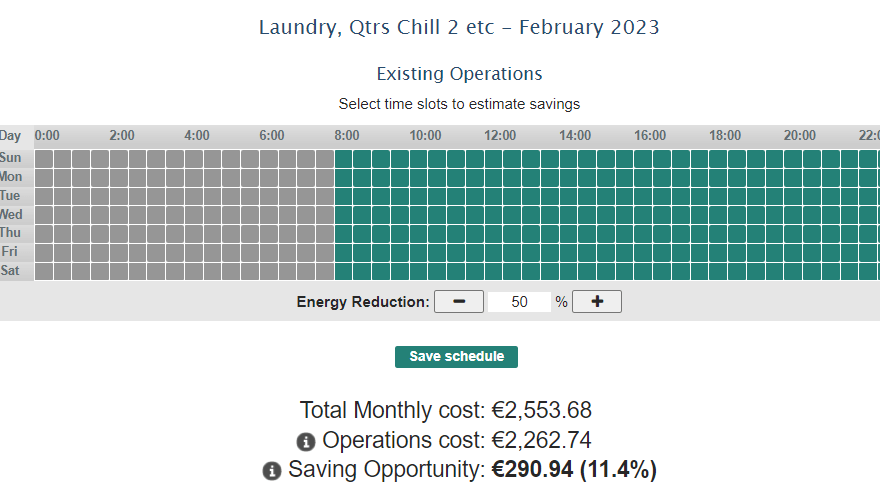Screen dimensions: 880x491
Task: Toggle the Sunday 0:00 time slot
Action: [44, 158]
